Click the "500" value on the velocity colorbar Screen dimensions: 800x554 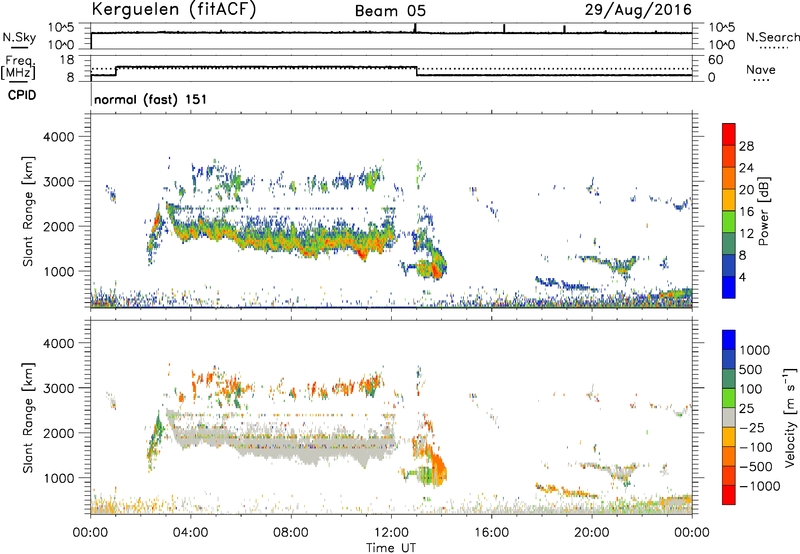click(750, 369)
